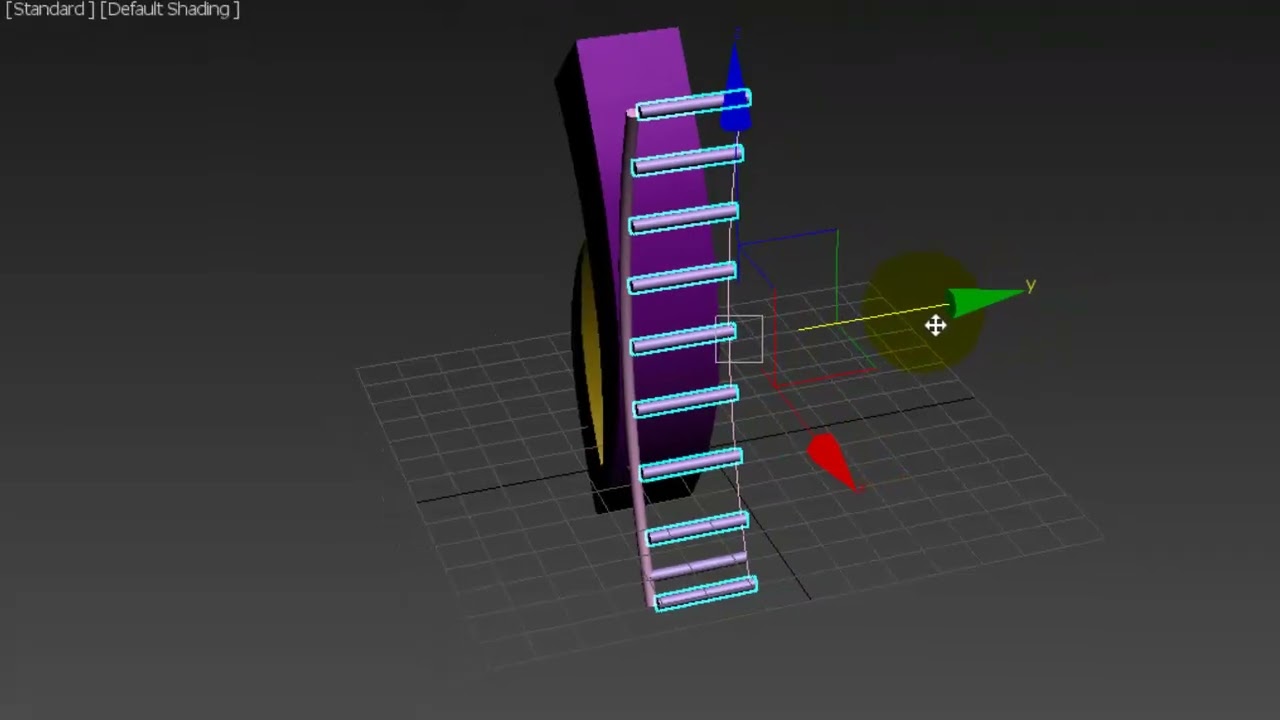Open the [Default Shading] viewport menu
Viewport: 1280px width, 720px height.
[170, 10]
